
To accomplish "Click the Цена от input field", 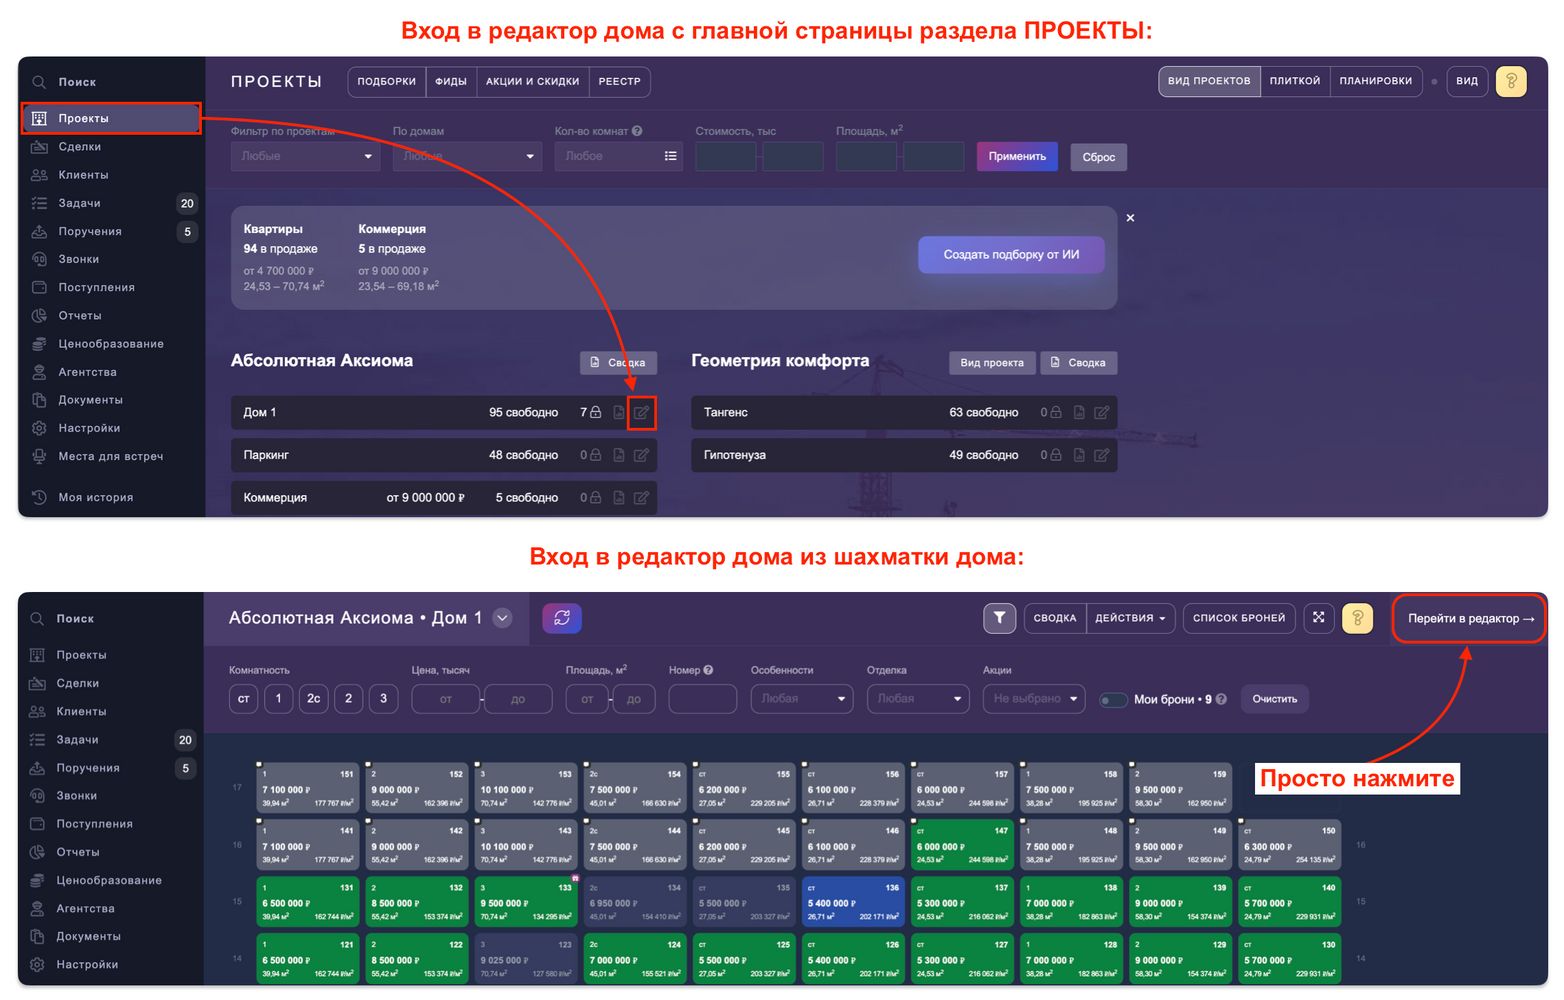I will point(446,698).
